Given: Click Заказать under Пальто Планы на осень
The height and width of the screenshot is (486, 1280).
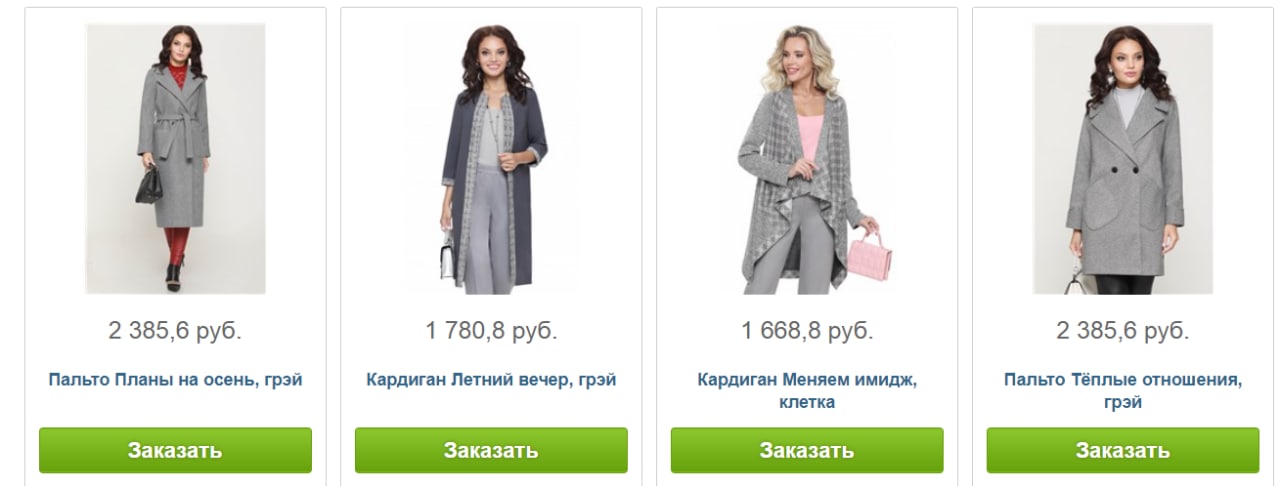Looking at the screenshot, I should point(175,450).
